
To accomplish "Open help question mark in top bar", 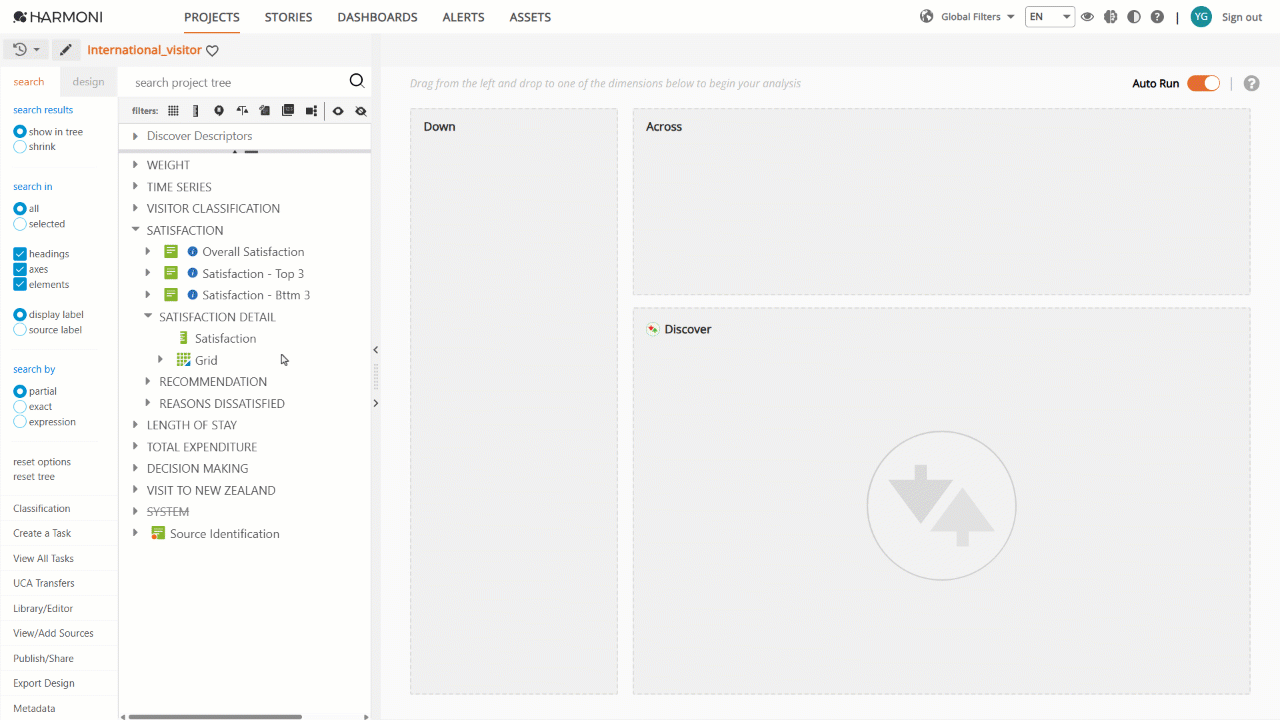I will (1157, 17).
